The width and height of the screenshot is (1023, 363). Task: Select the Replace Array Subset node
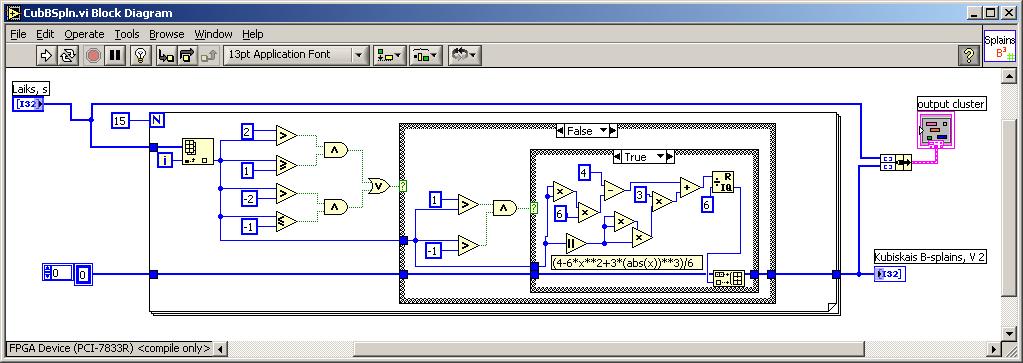click(x=728, y=279)
